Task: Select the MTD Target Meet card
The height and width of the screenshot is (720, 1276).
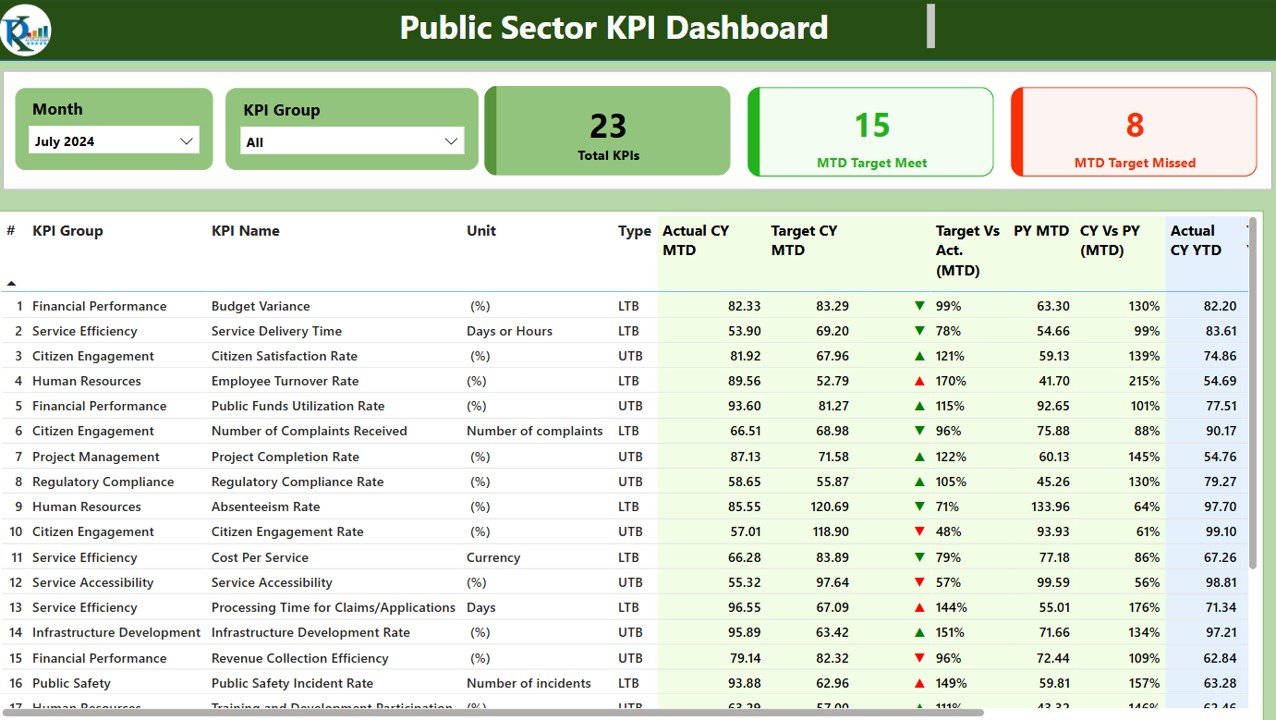Action: [871, 132]
